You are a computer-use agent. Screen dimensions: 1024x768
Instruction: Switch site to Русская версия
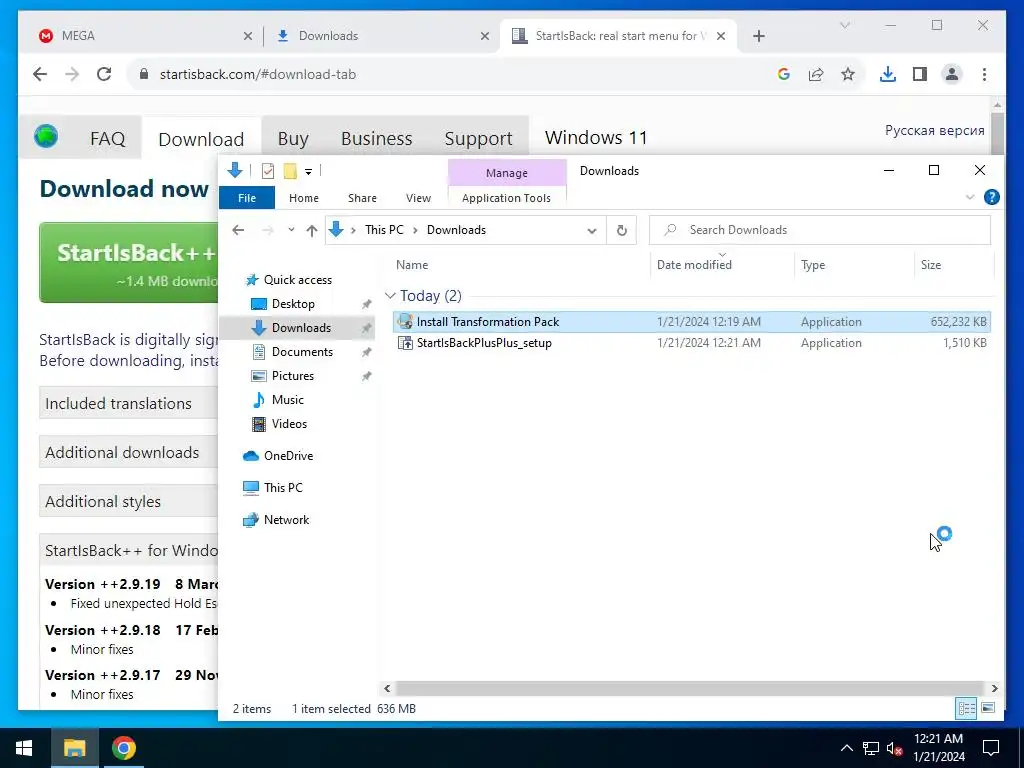click(934, 130)
